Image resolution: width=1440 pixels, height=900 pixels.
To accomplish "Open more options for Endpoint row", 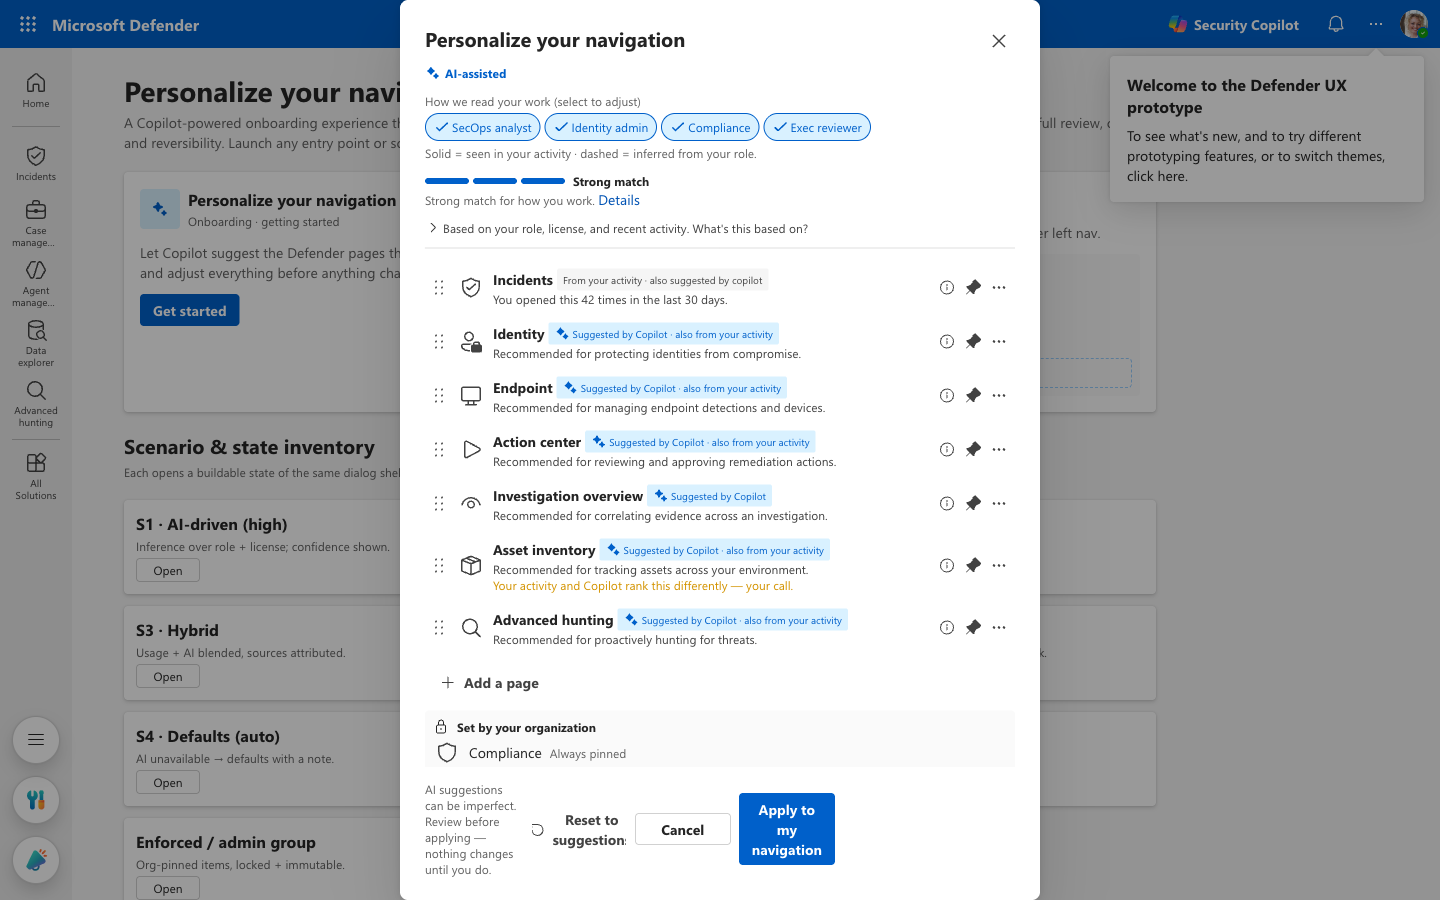I will [999, 395].
